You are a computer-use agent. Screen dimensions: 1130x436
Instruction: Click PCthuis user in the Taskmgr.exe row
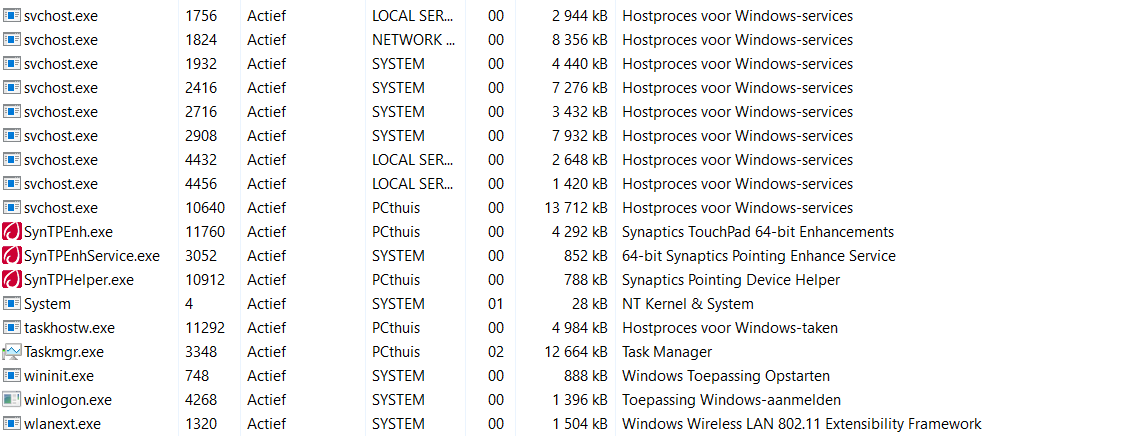coord(396,352)
